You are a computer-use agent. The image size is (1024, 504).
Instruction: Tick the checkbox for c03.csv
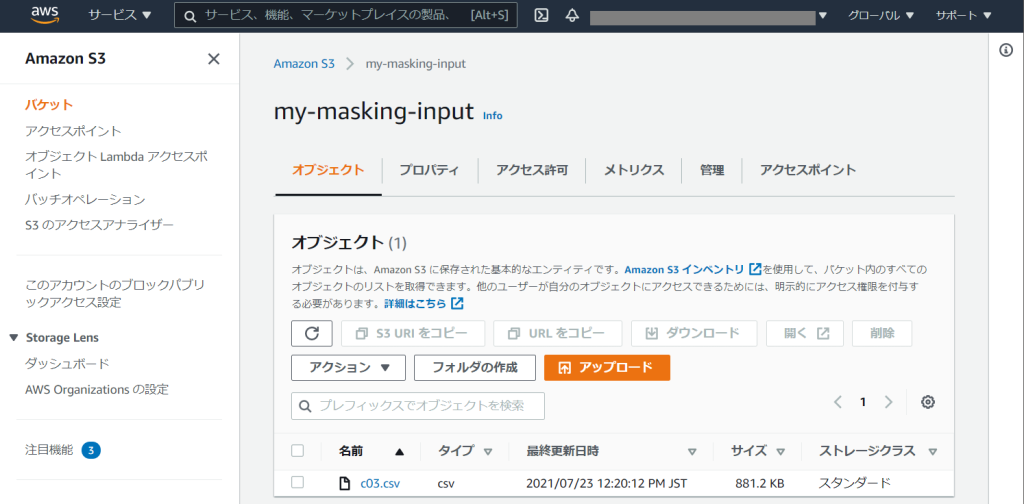click(x=298, y=482)
